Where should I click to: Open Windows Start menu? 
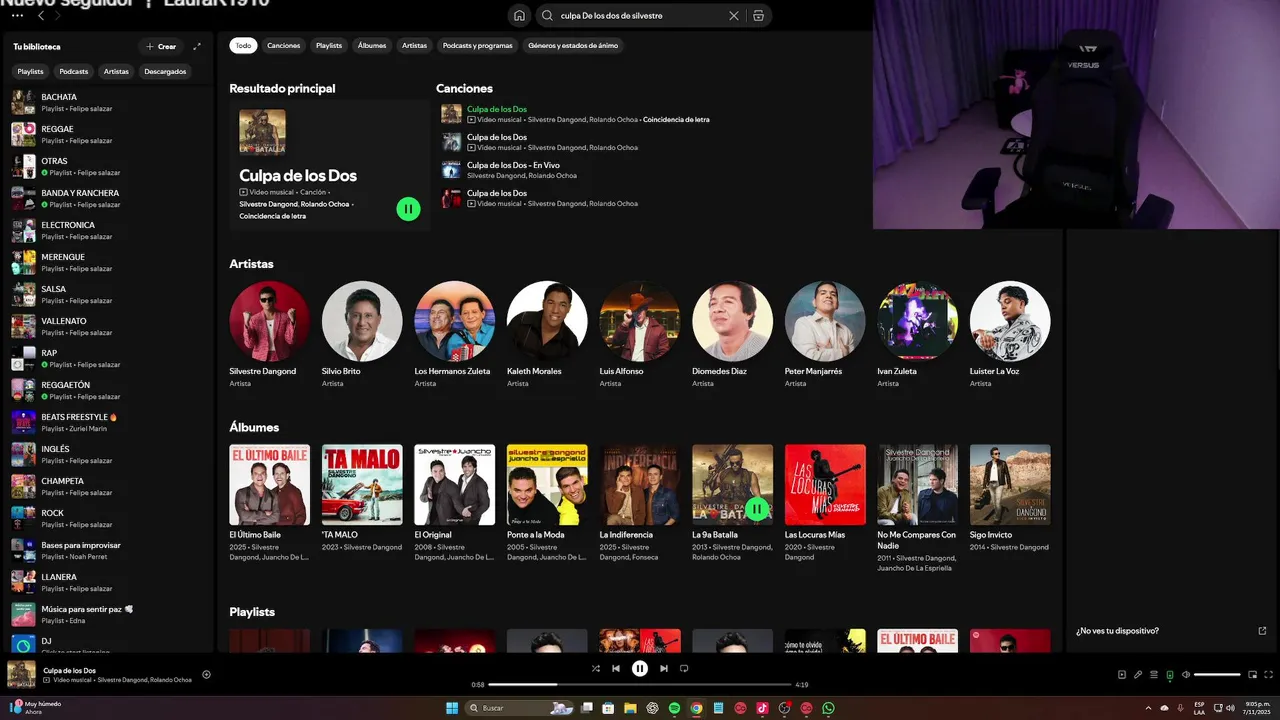(452, 708)
